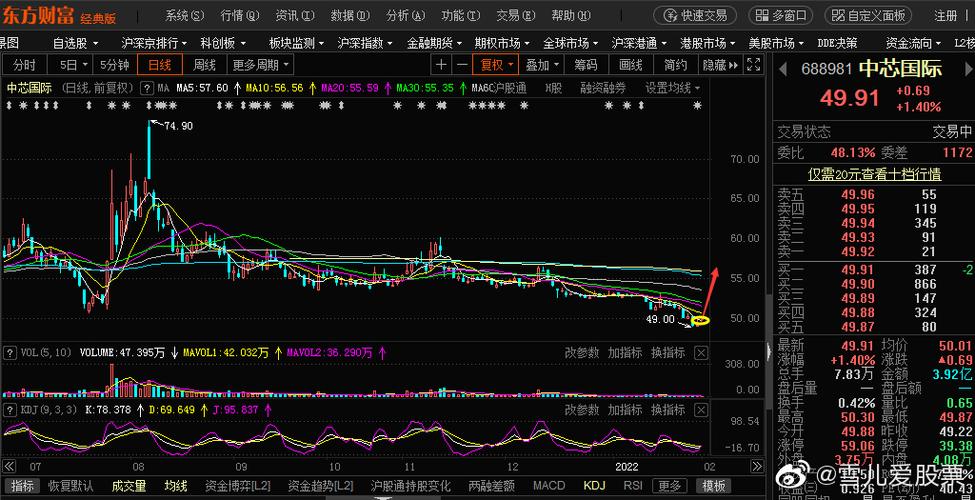Click 恢复默认 at the bottom bar
975x500 pixels.
coord(71,486)
